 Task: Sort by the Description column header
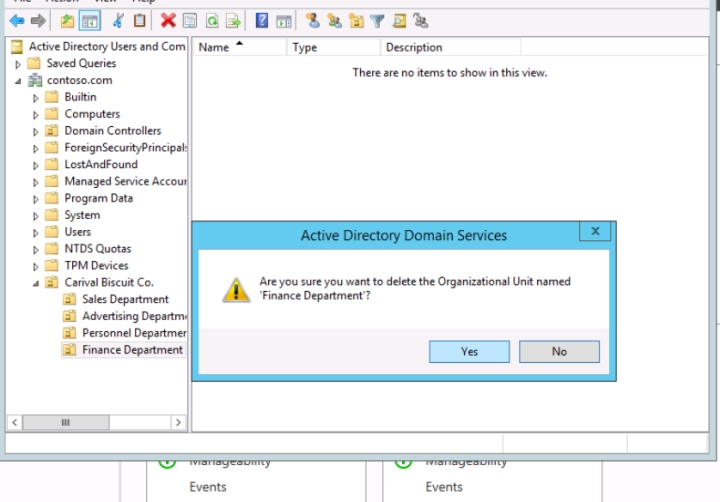(451, 47)
